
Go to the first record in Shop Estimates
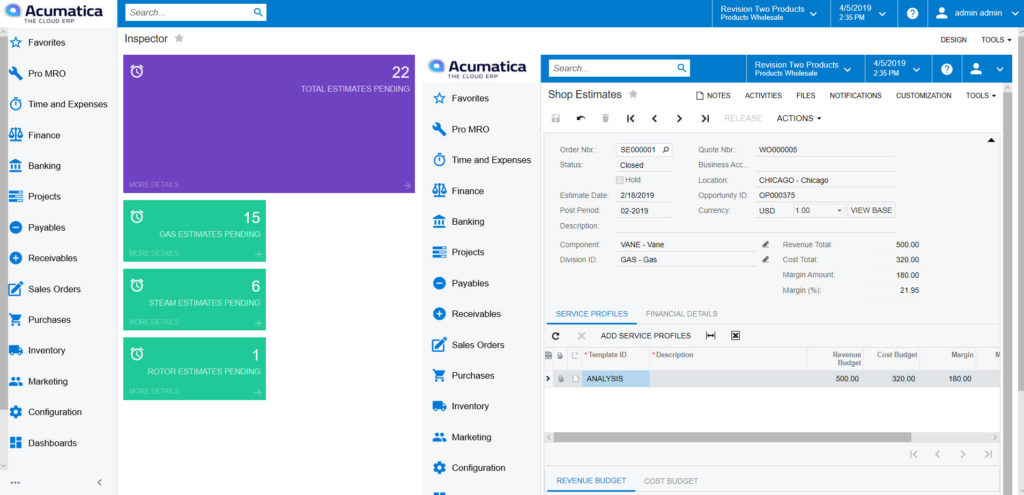630,118
